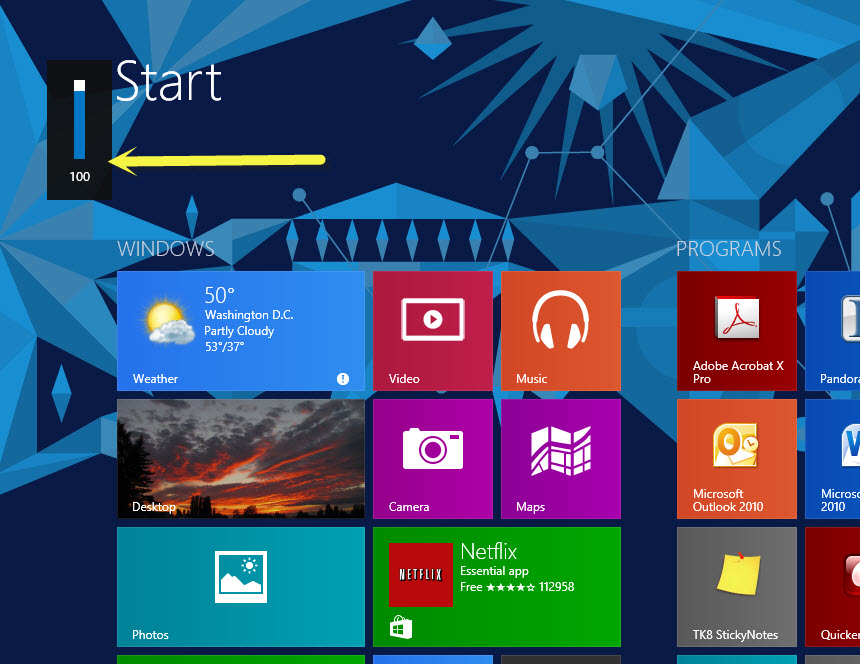Click the Partly Cloudy forecast text

tap(239, 331)
